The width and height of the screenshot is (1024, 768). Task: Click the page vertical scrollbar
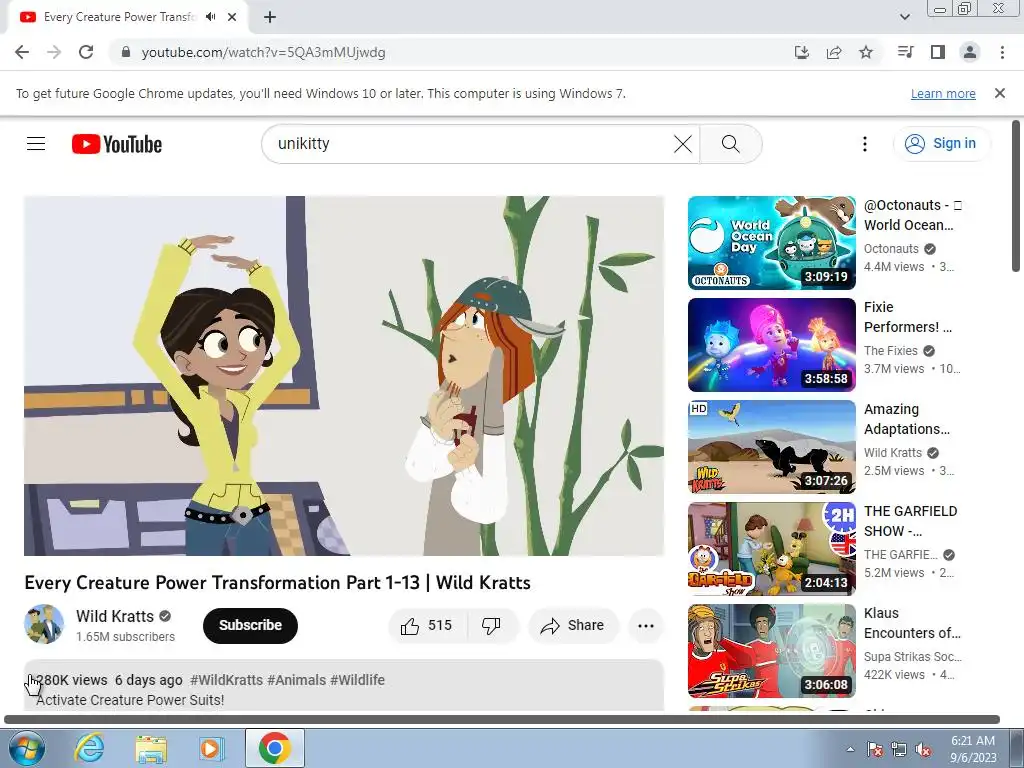tap(1016, 196)
